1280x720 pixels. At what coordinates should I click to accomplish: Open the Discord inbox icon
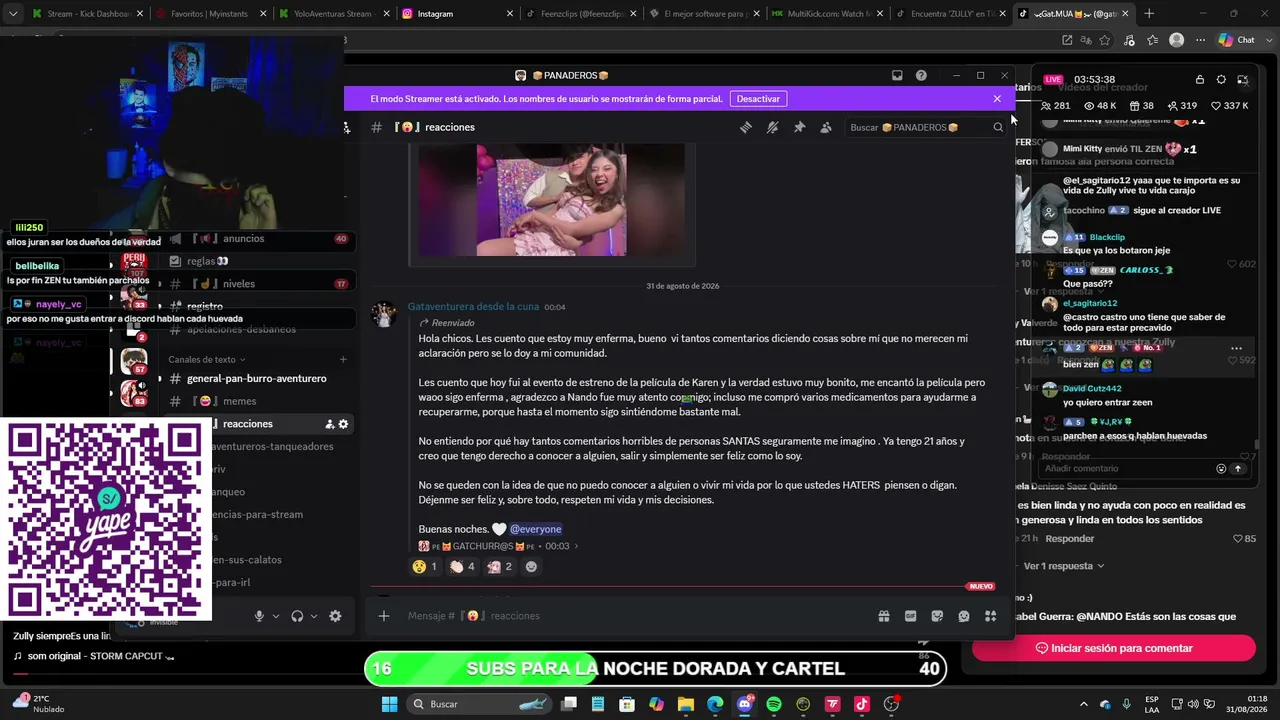897,76
